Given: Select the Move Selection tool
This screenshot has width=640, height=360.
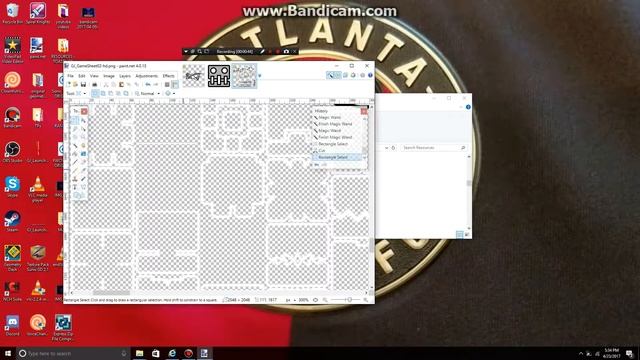Looking at the screenshot, I should 83,129.
